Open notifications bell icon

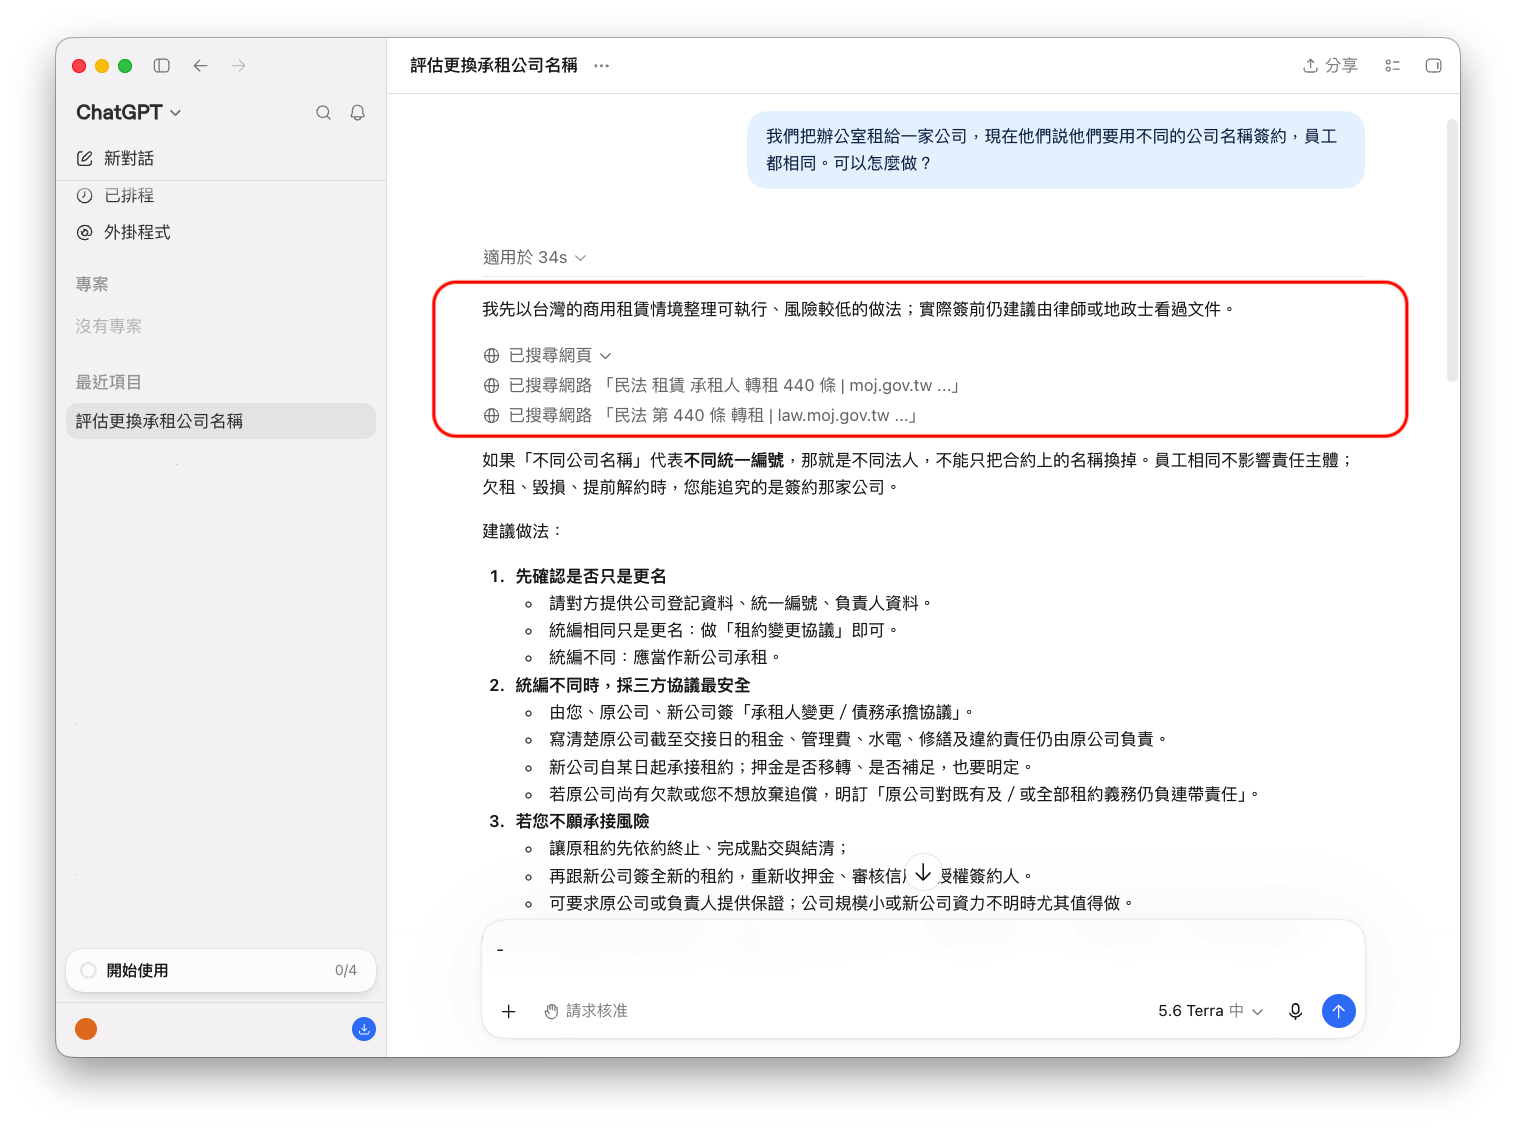pyautogui.click(x=357, y=113)
